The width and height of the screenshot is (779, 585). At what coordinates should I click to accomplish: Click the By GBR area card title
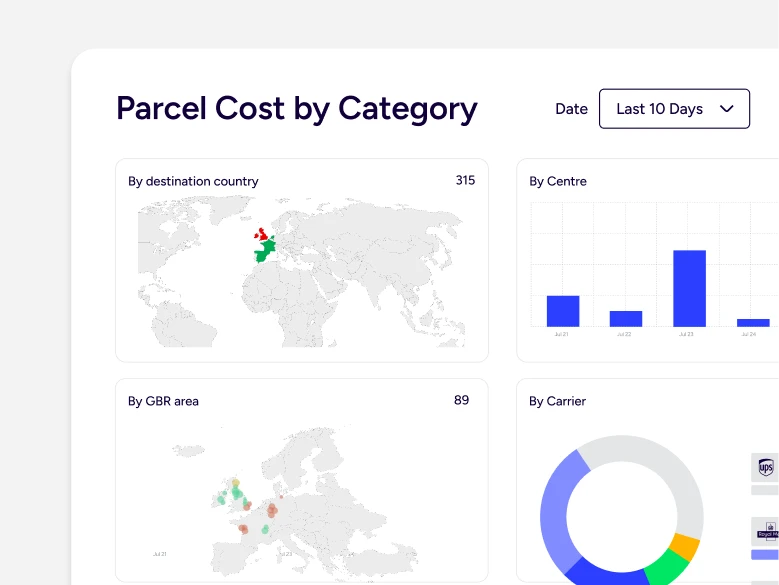click(163, 401)
